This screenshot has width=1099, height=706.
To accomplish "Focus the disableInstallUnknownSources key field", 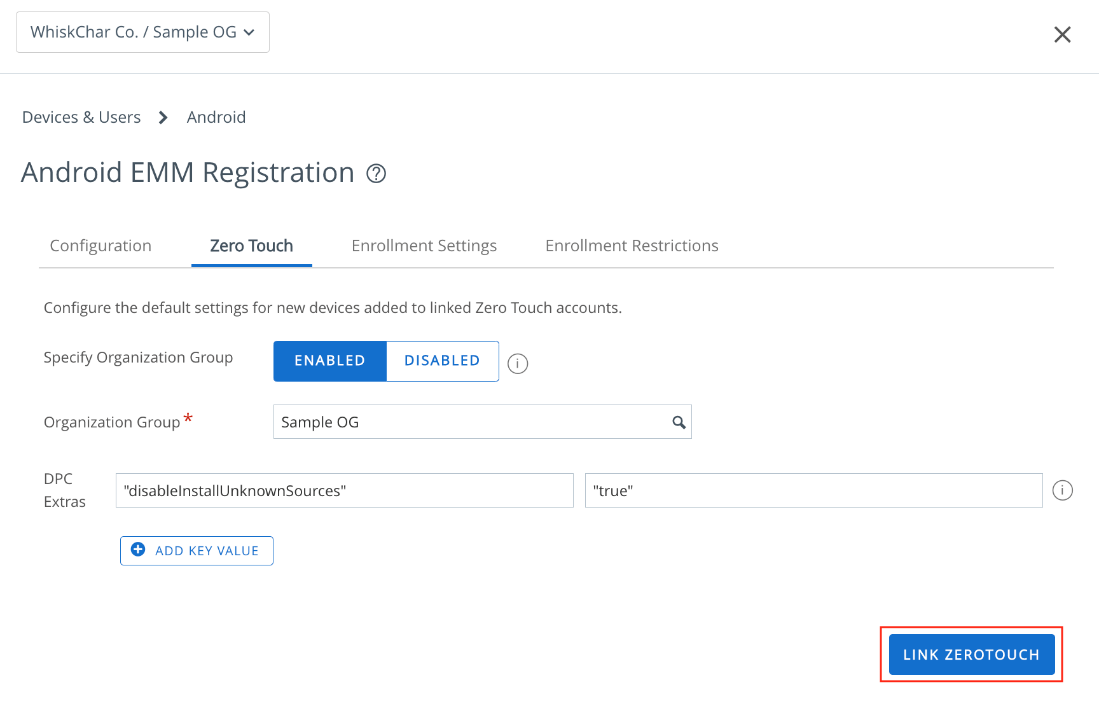I will point(344,491).
